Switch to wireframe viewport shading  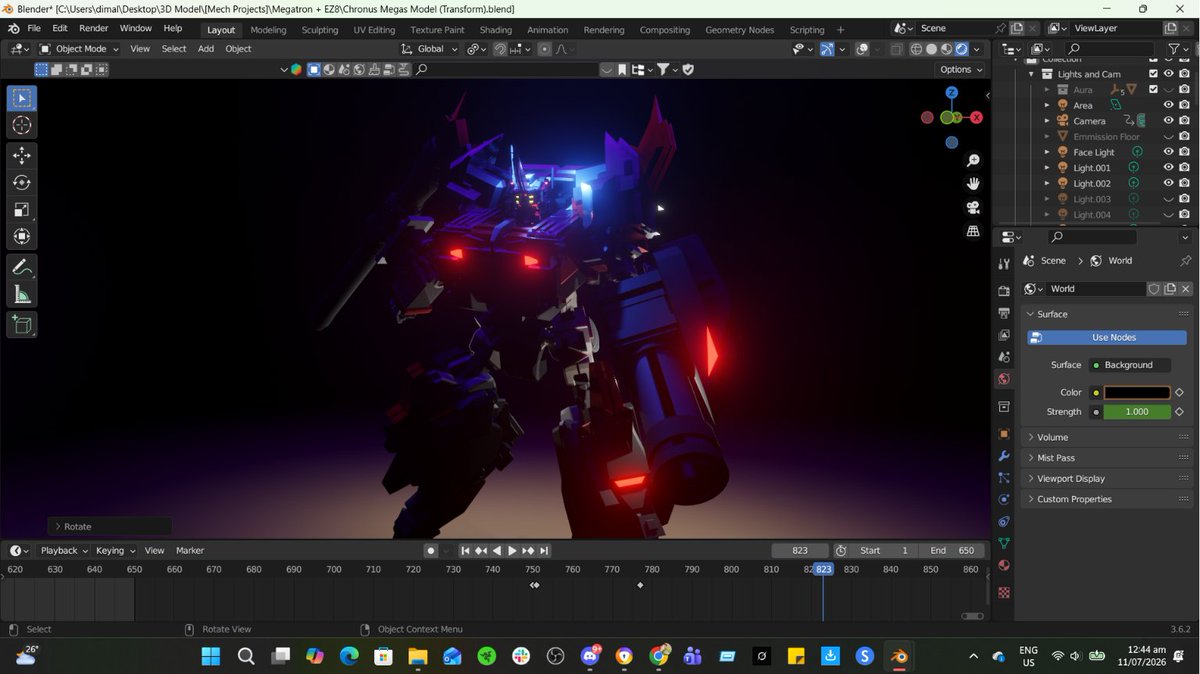915,49
